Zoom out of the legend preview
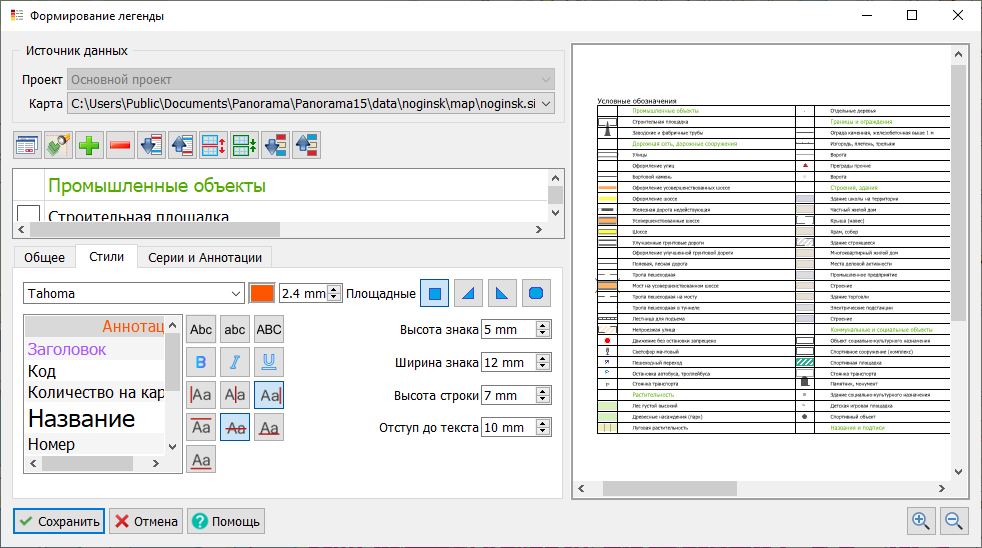The width and height of the screenshot is (982, 548). coord(952,520)
